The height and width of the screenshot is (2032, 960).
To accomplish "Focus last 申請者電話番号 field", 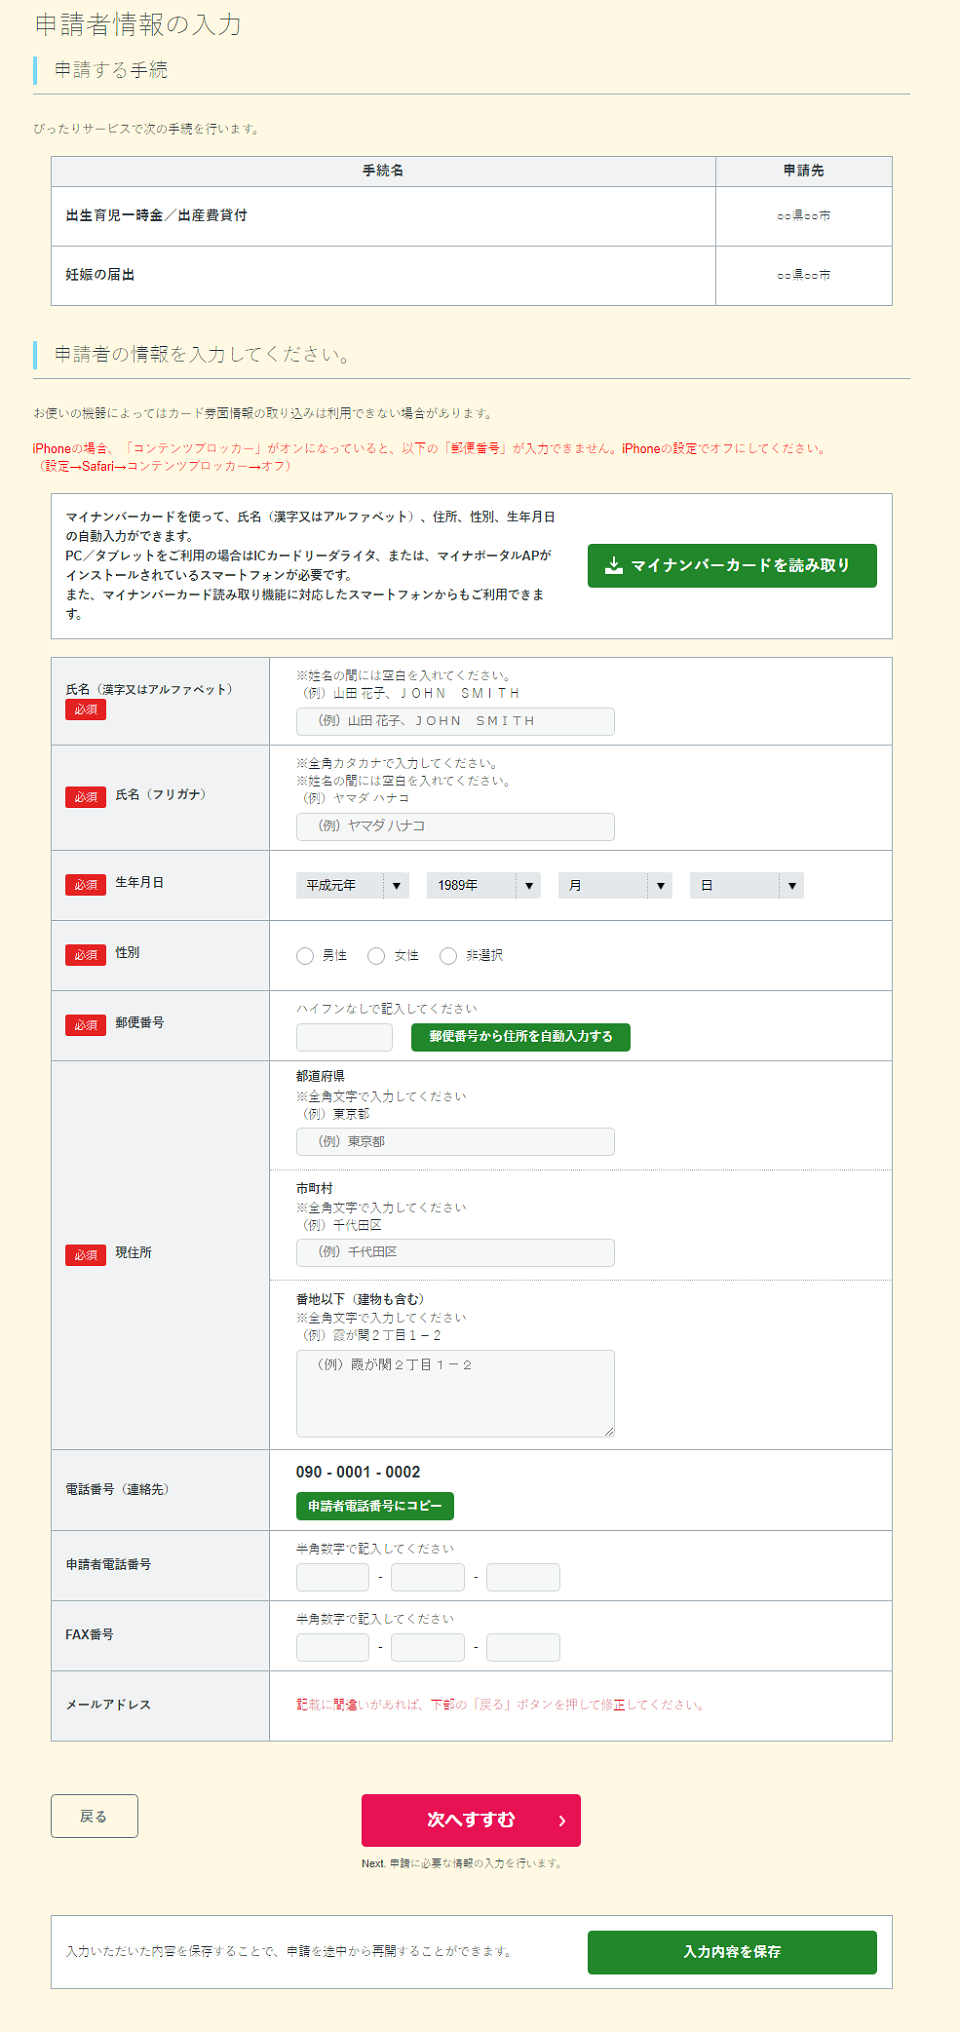I will pyautogui.click(x=523, y=1577).
